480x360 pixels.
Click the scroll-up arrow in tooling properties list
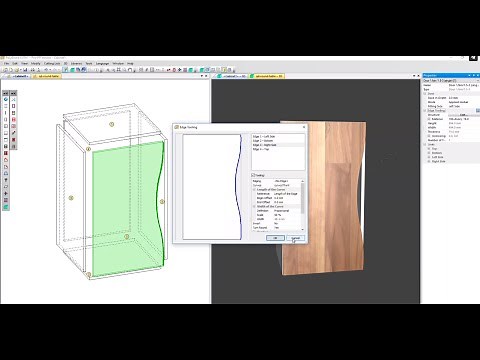click(x=302, y=181)
